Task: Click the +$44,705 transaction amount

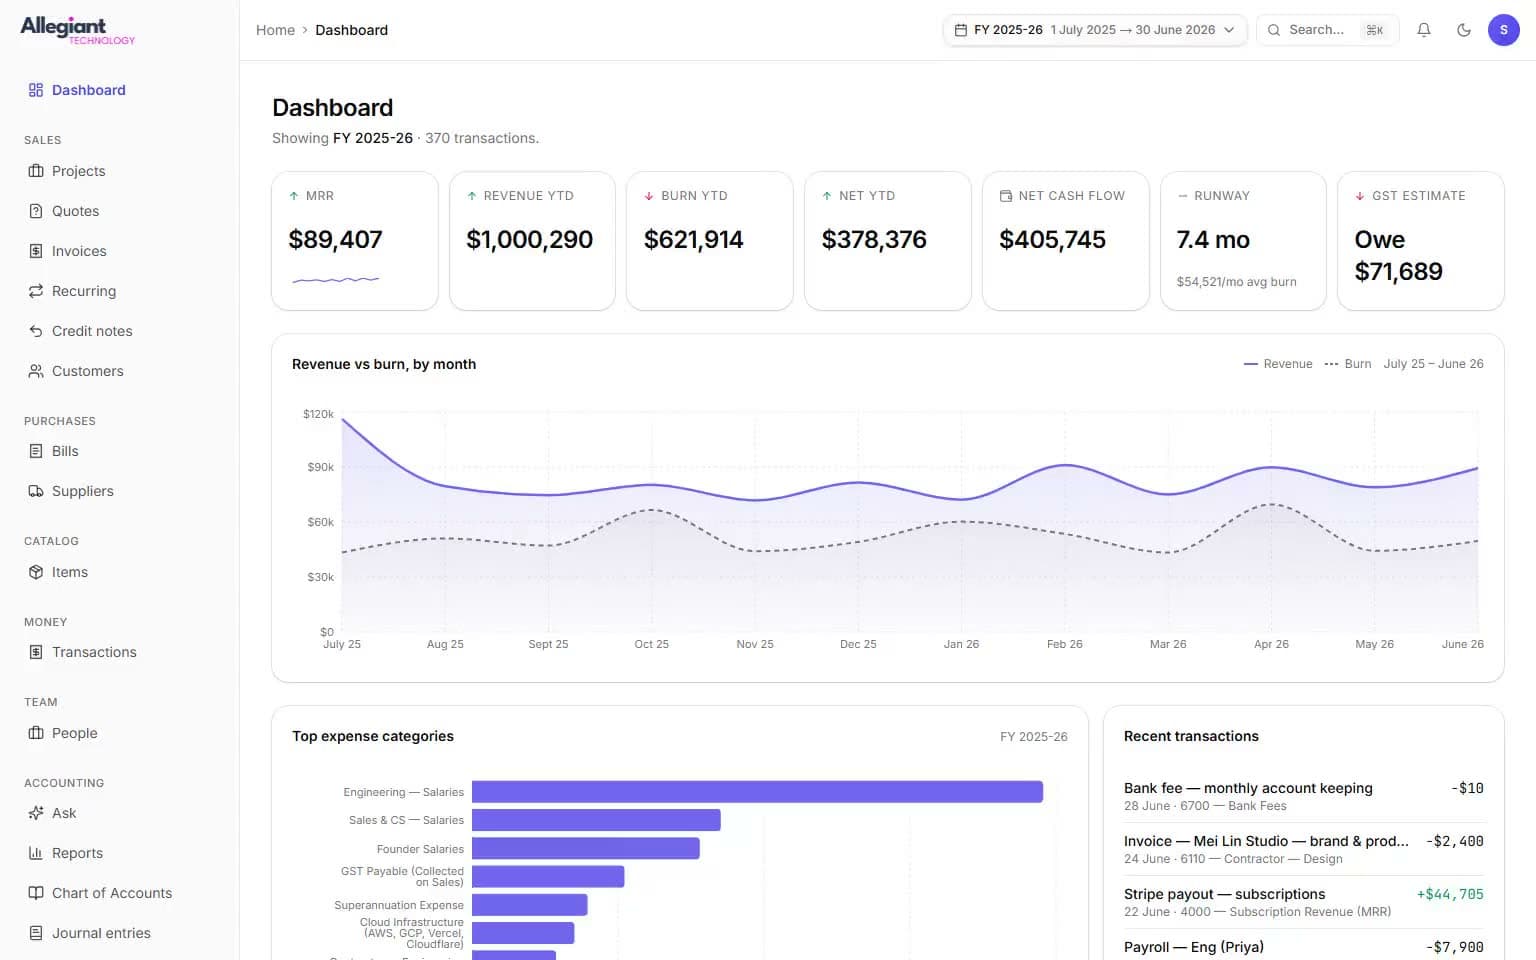Action: (1450, 894)
